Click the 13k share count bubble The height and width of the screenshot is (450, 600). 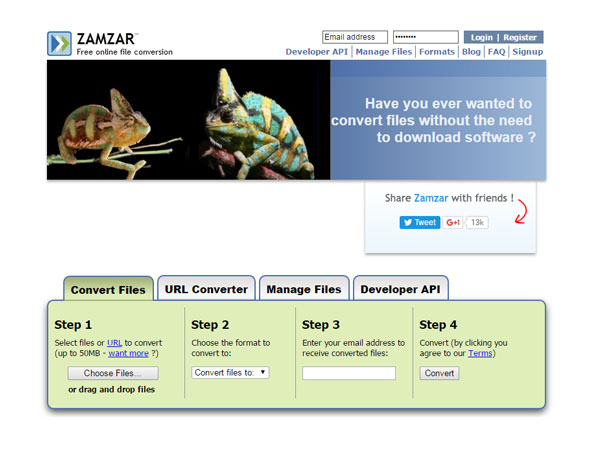click(477, 222)
